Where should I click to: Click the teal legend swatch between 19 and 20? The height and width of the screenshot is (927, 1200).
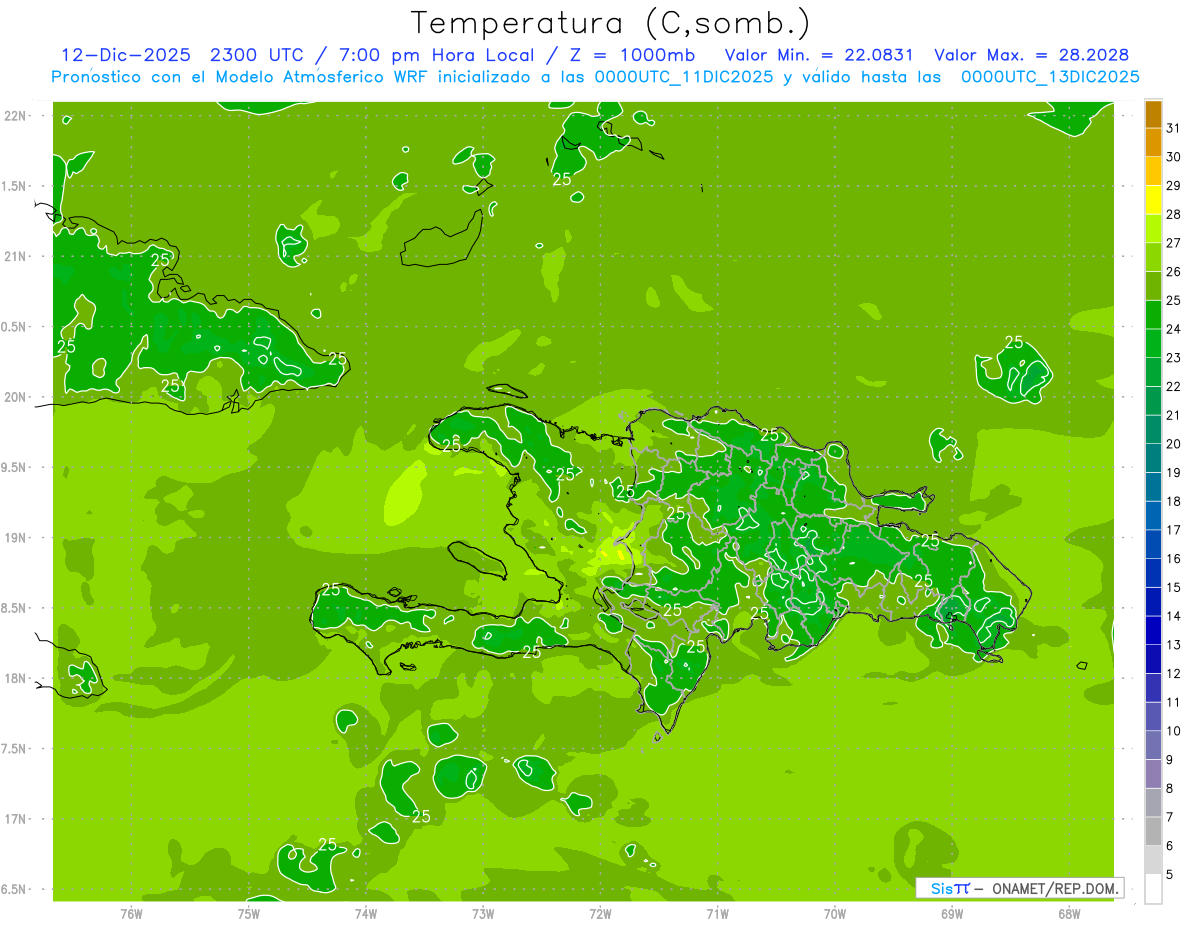[1153, 459]
